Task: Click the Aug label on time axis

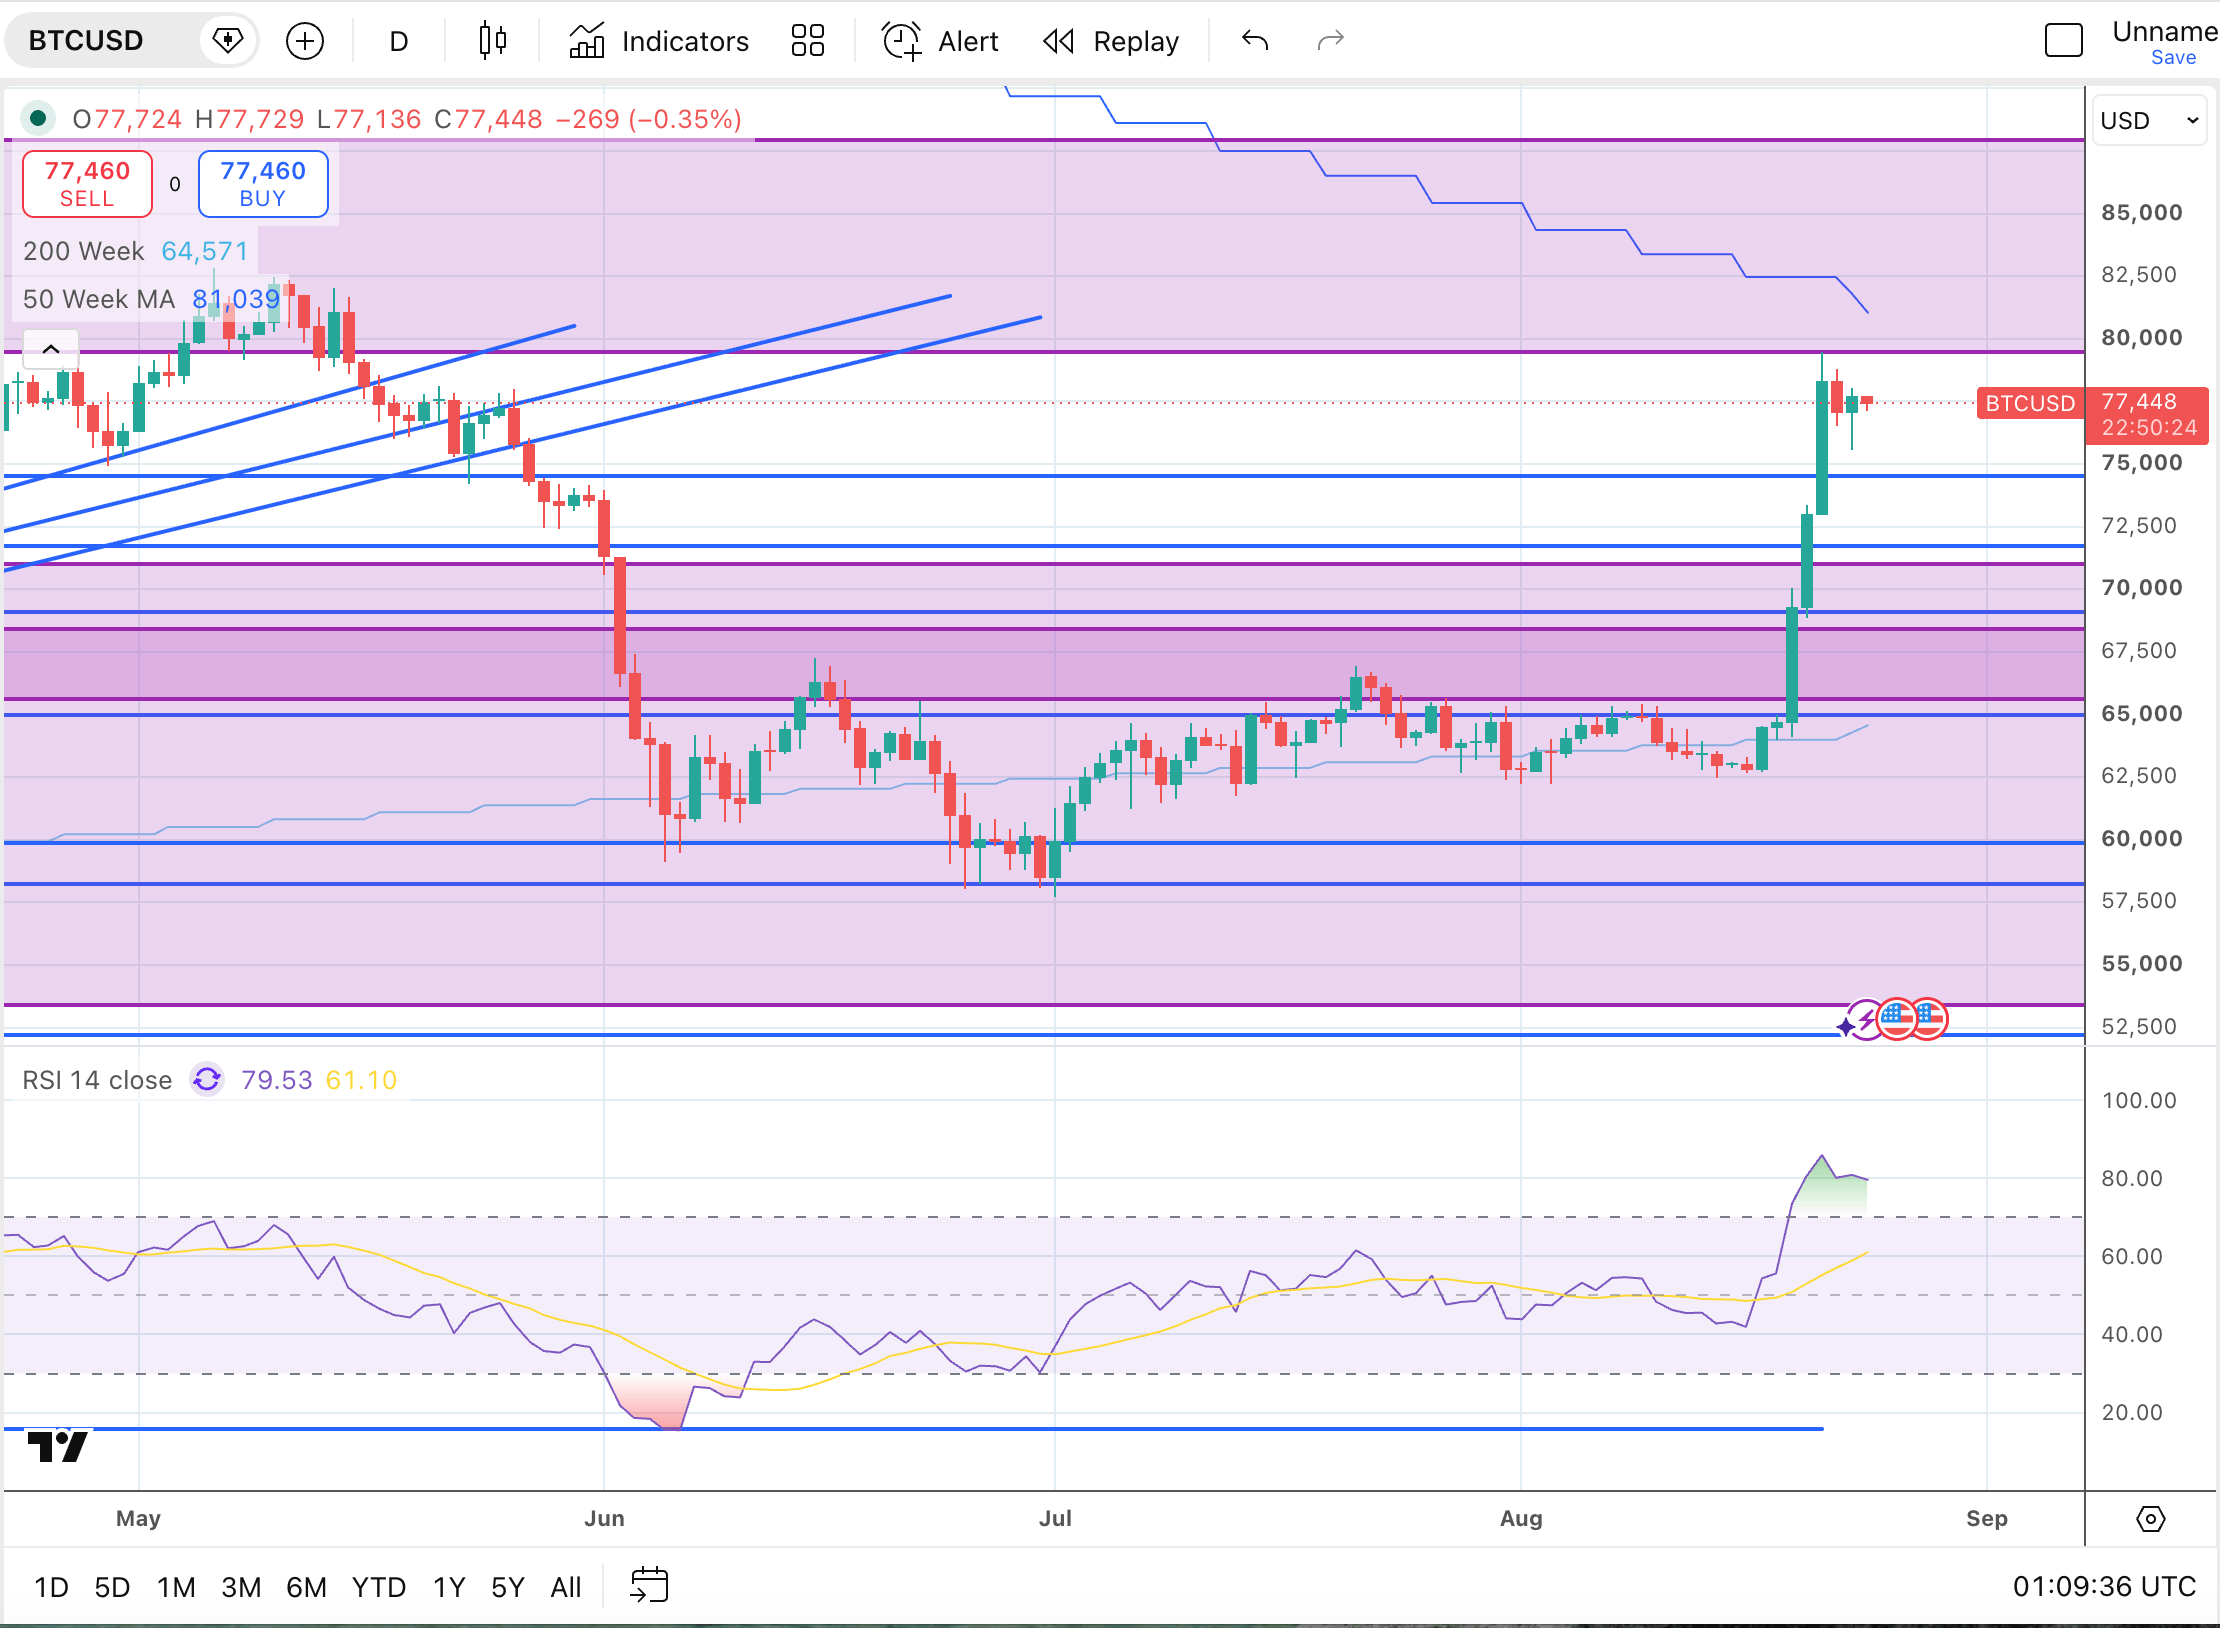Action: [1521, 1518]
